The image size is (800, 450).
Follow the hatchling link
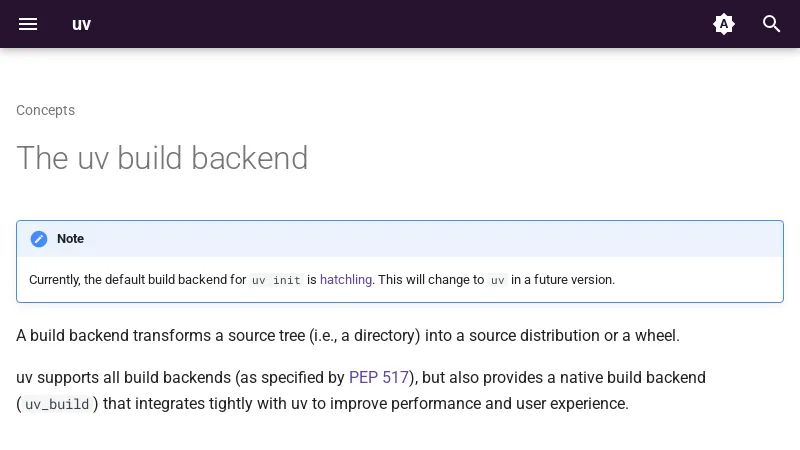[x=346, y=280]
